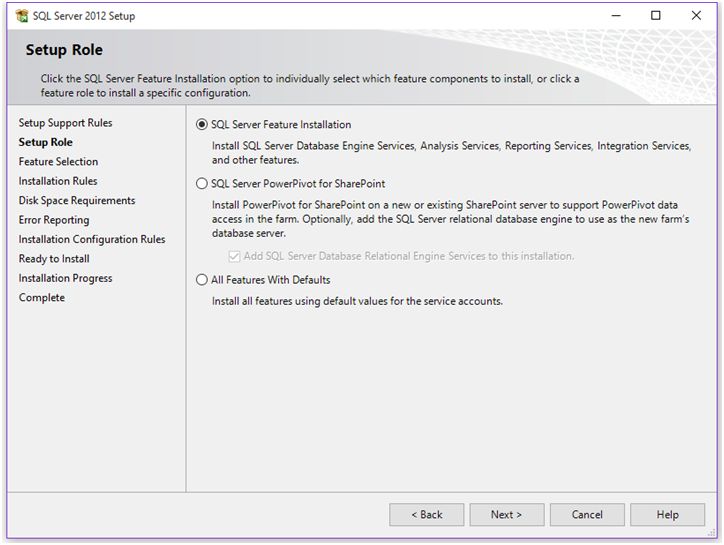
Task: Jump to Feature Selection step
Action: coord(58,162)
